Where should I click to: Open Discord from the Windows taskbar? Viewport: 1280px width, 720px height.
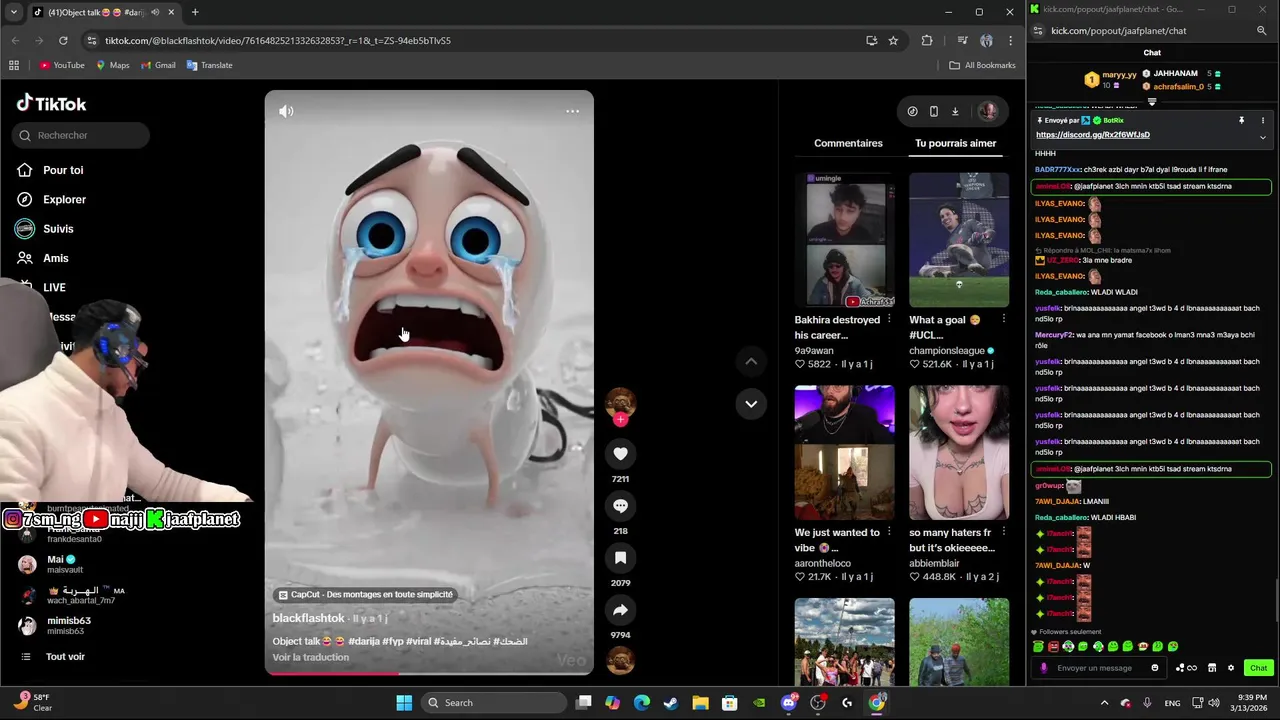coord(789,702)
